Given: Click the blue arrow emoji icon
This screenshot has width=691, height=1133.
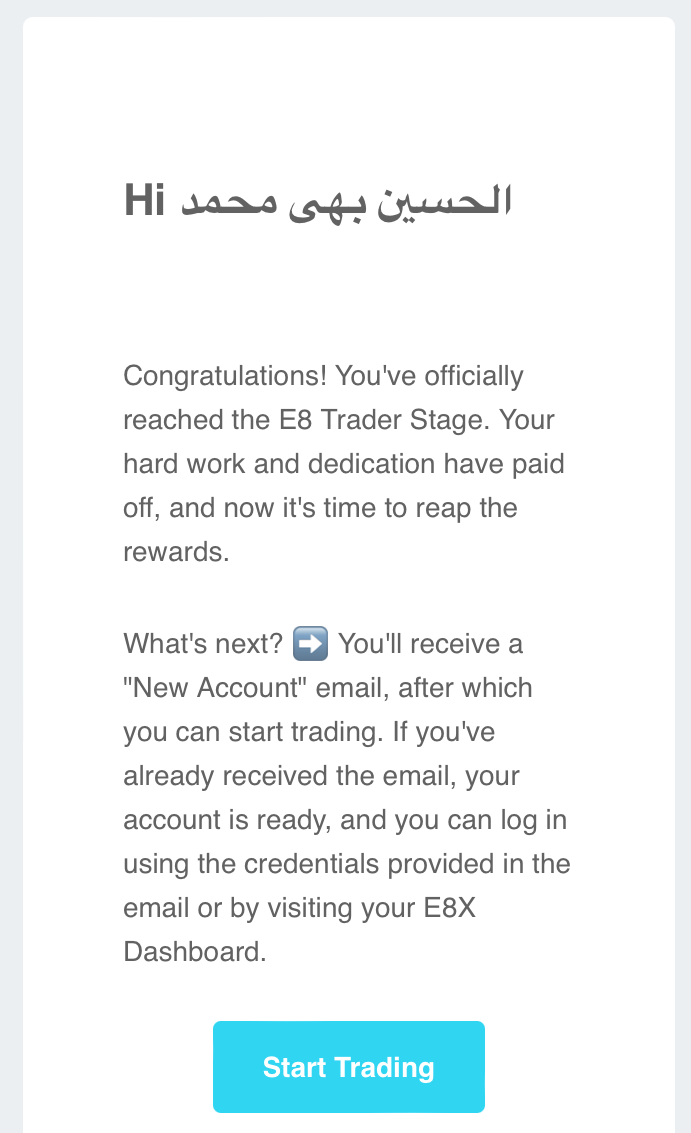Looking at the screenshot, I should coord(310,643).
